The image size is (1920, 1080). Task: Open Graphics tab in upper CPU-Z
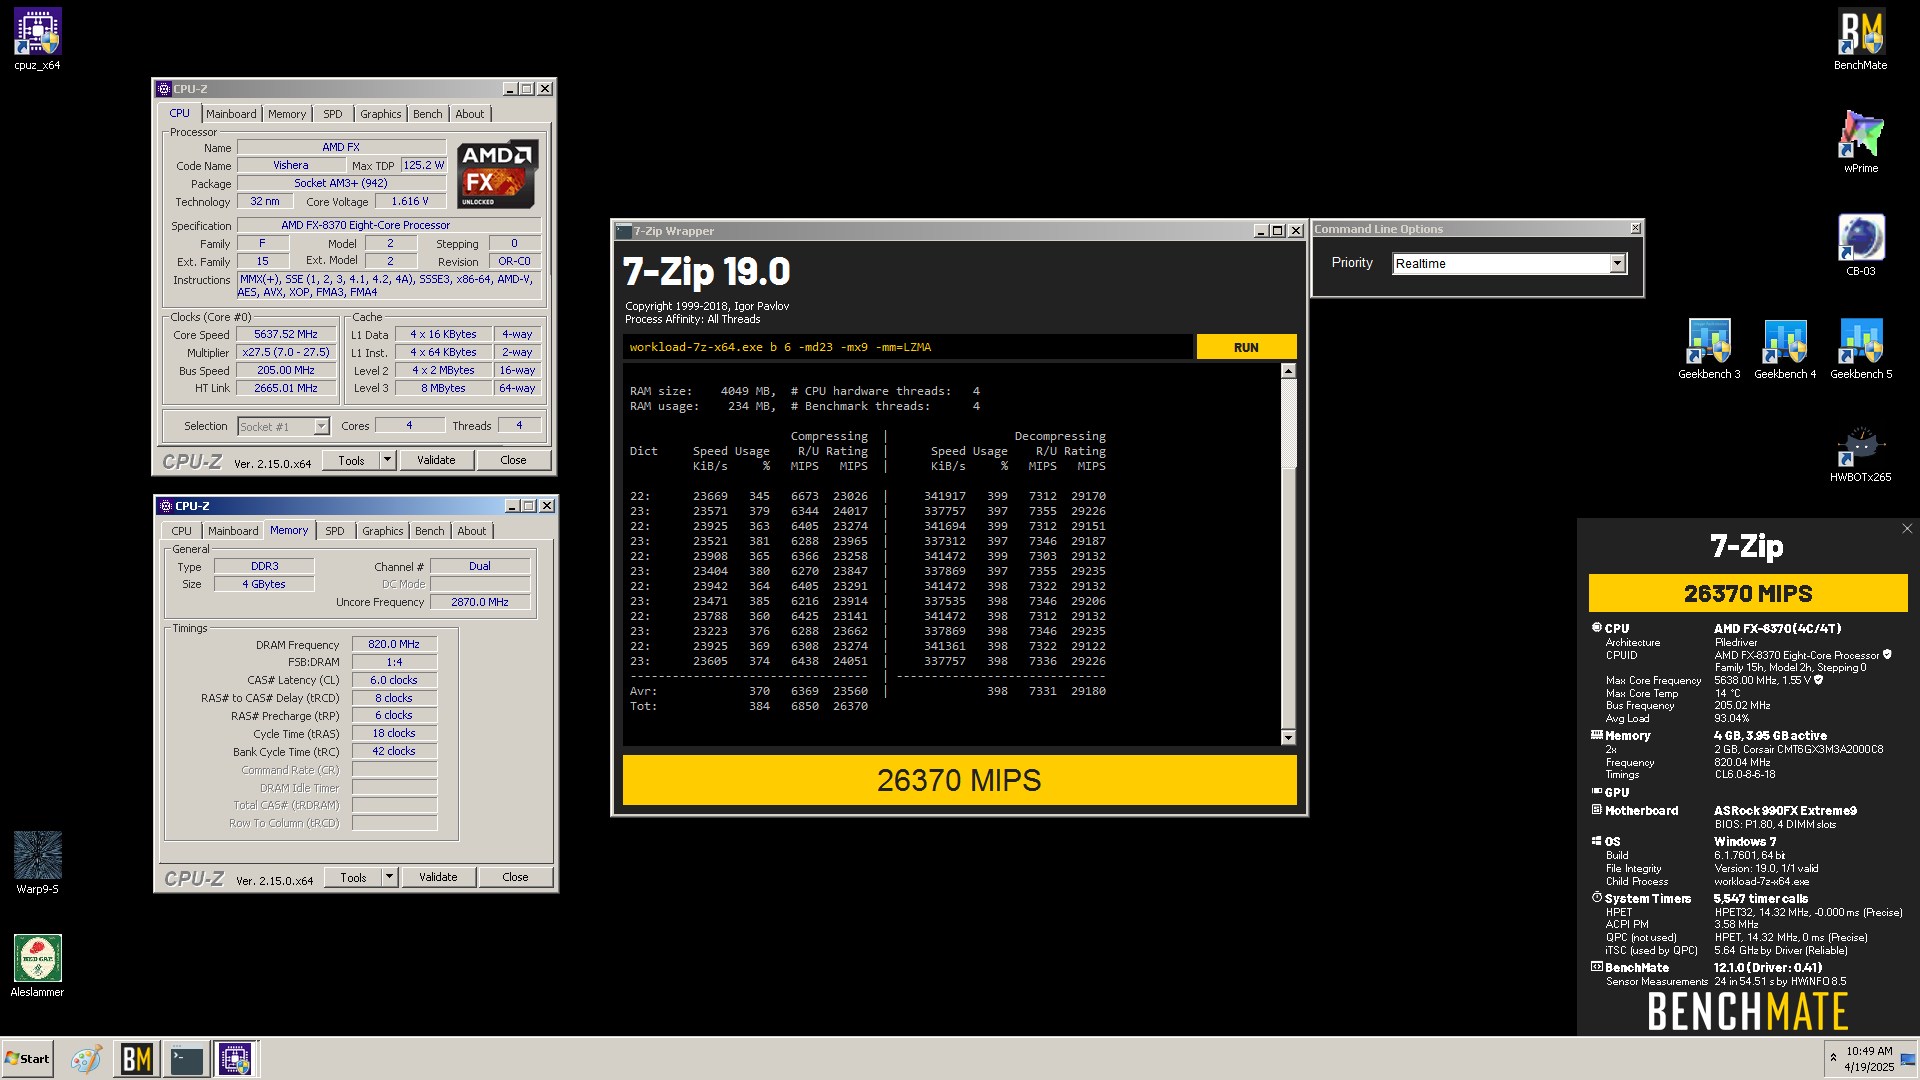point(381,114)
